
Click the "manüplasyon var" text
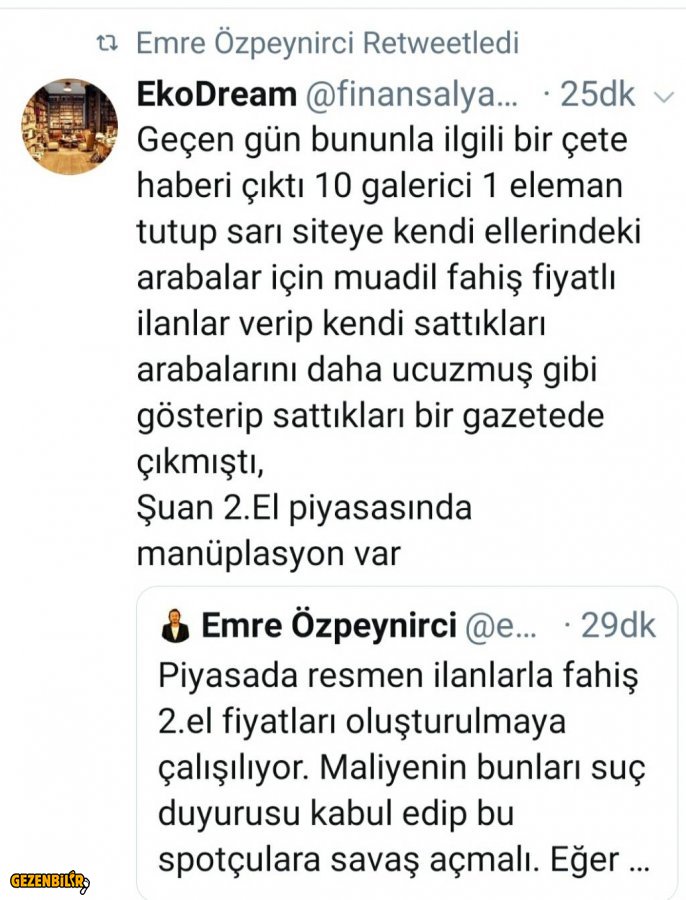pyautogui.click(x=268, y=553)
